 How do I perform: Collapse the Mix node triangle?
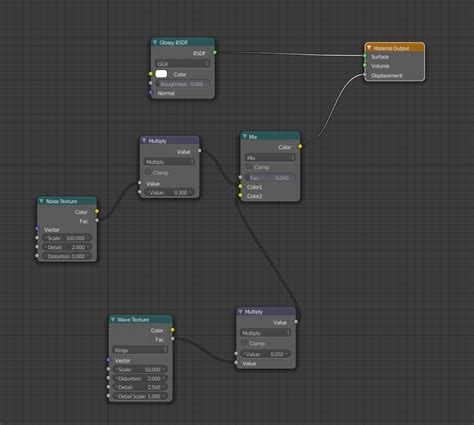click(x=245, y=136)
